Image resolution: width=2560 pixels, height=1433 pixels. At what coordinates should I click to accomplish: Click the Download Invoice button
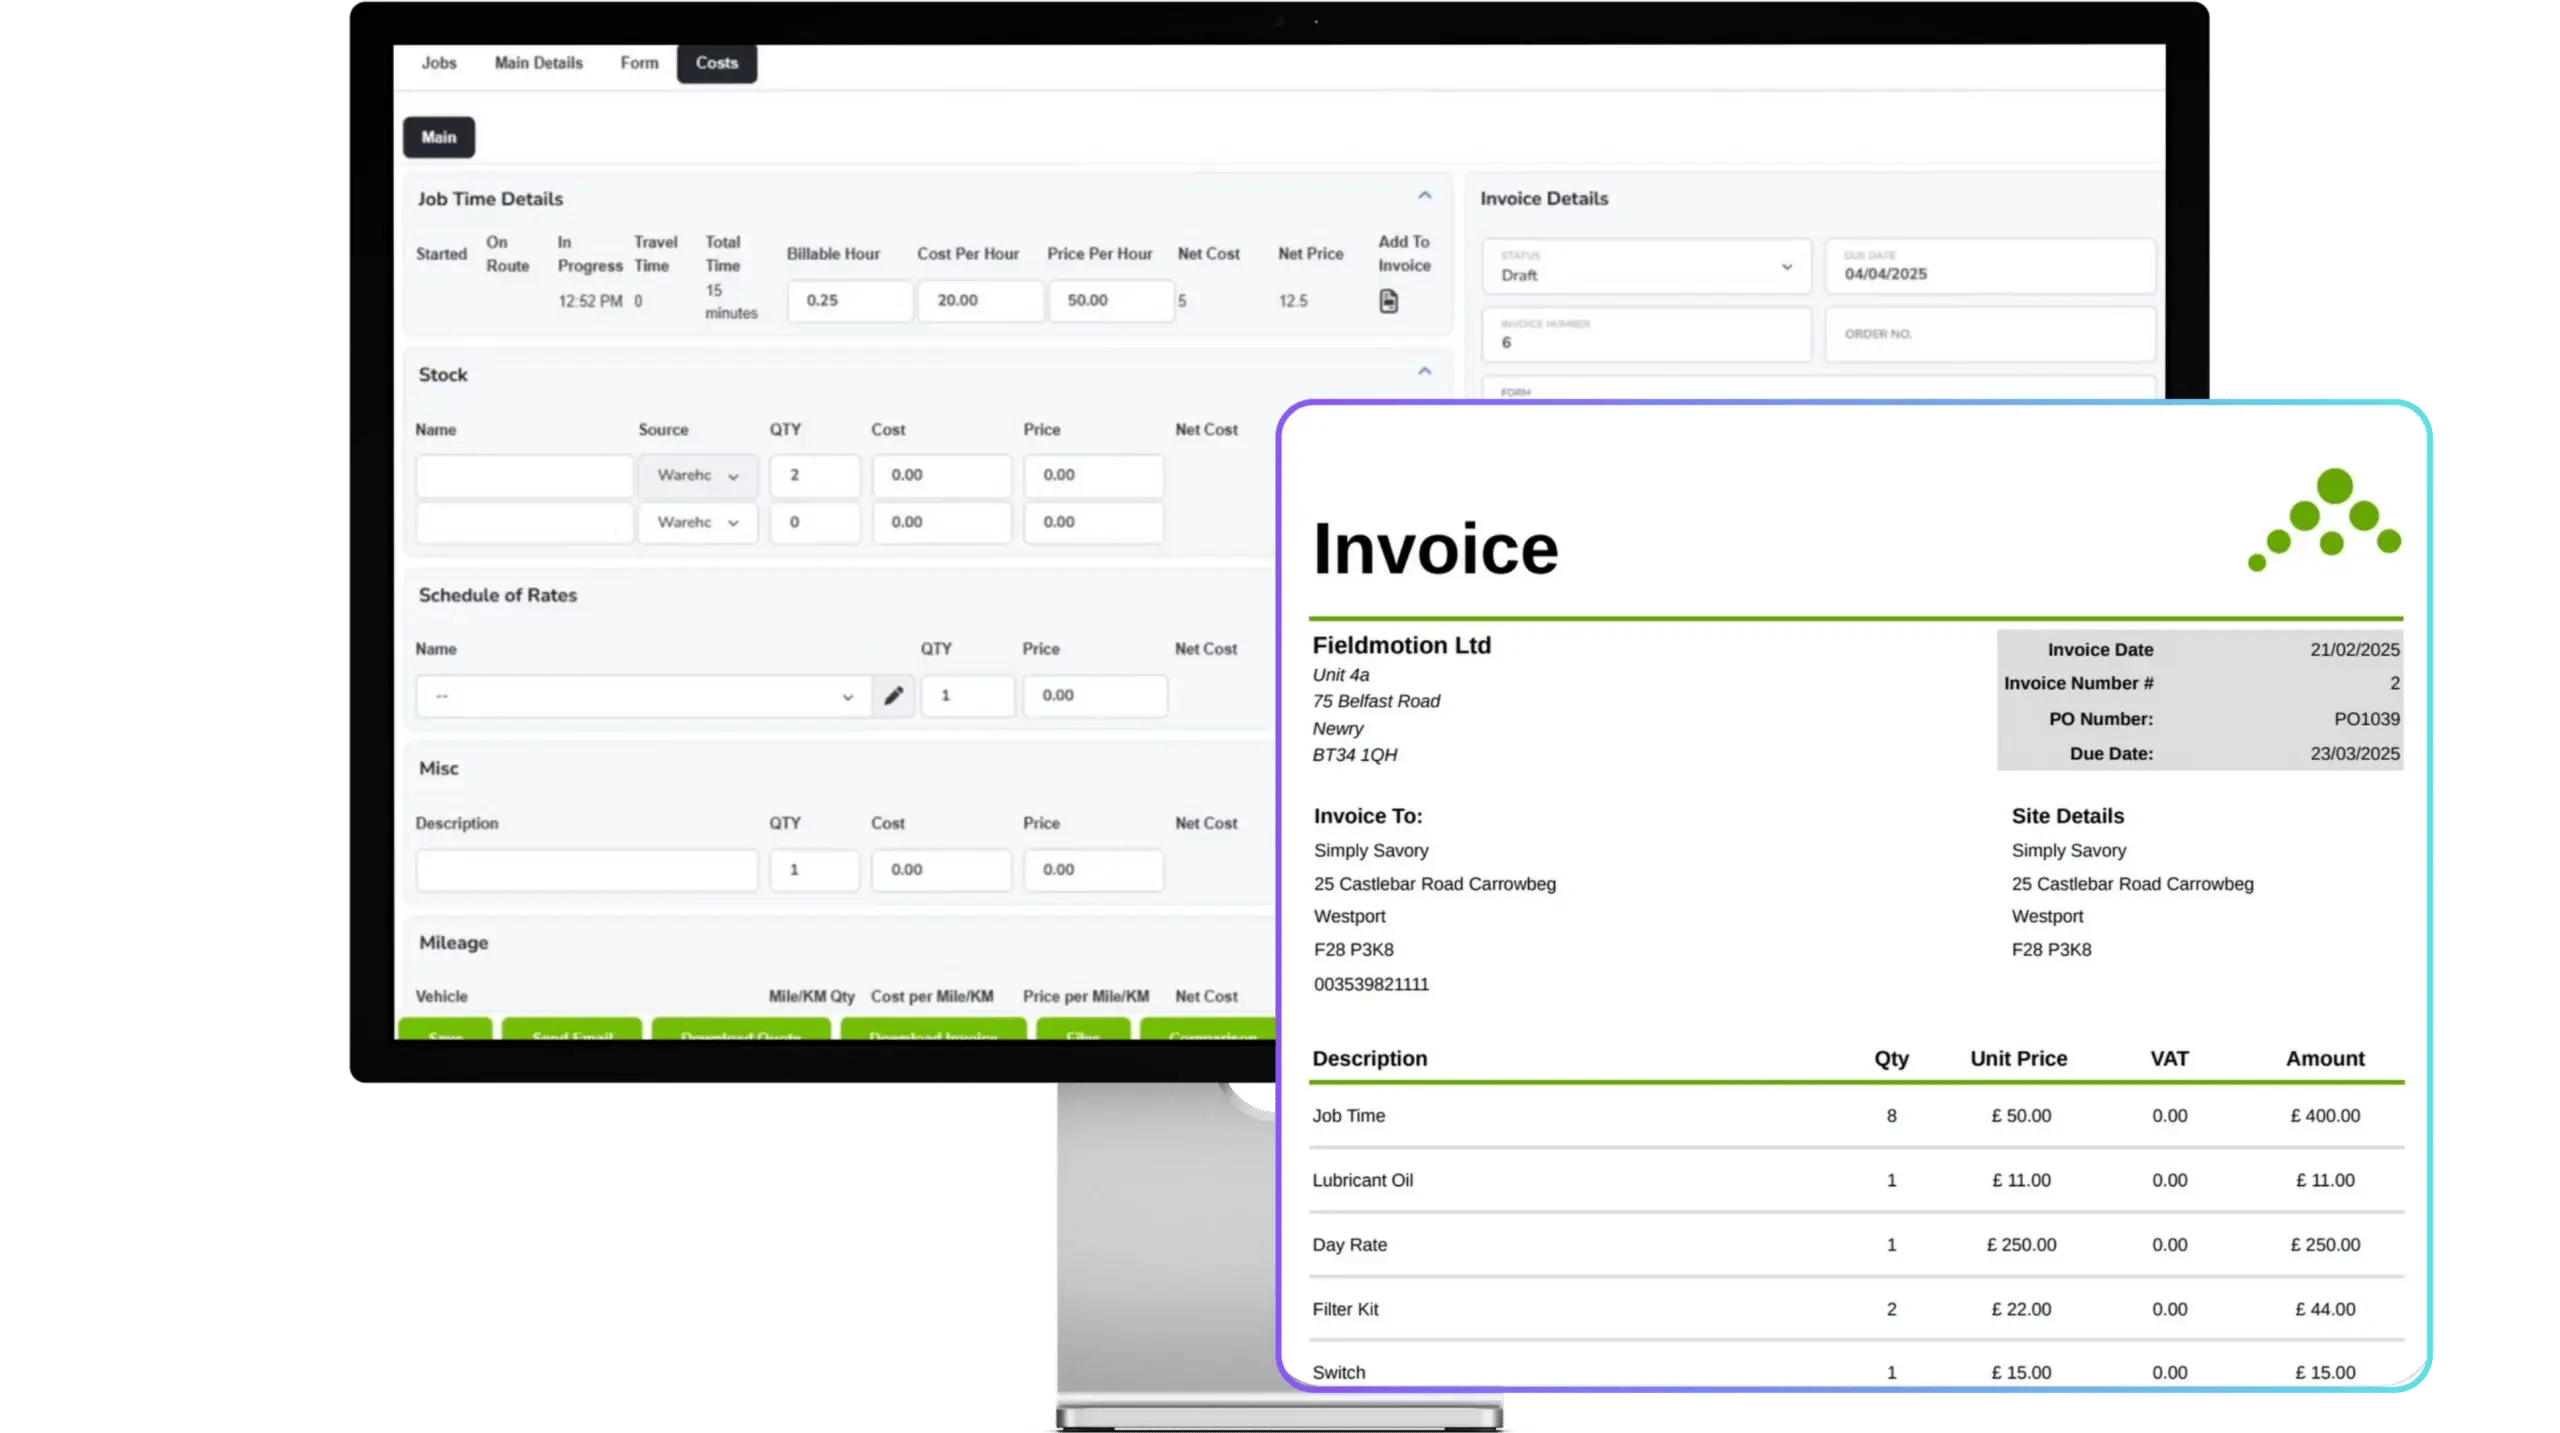click(x=933, y=1030)
